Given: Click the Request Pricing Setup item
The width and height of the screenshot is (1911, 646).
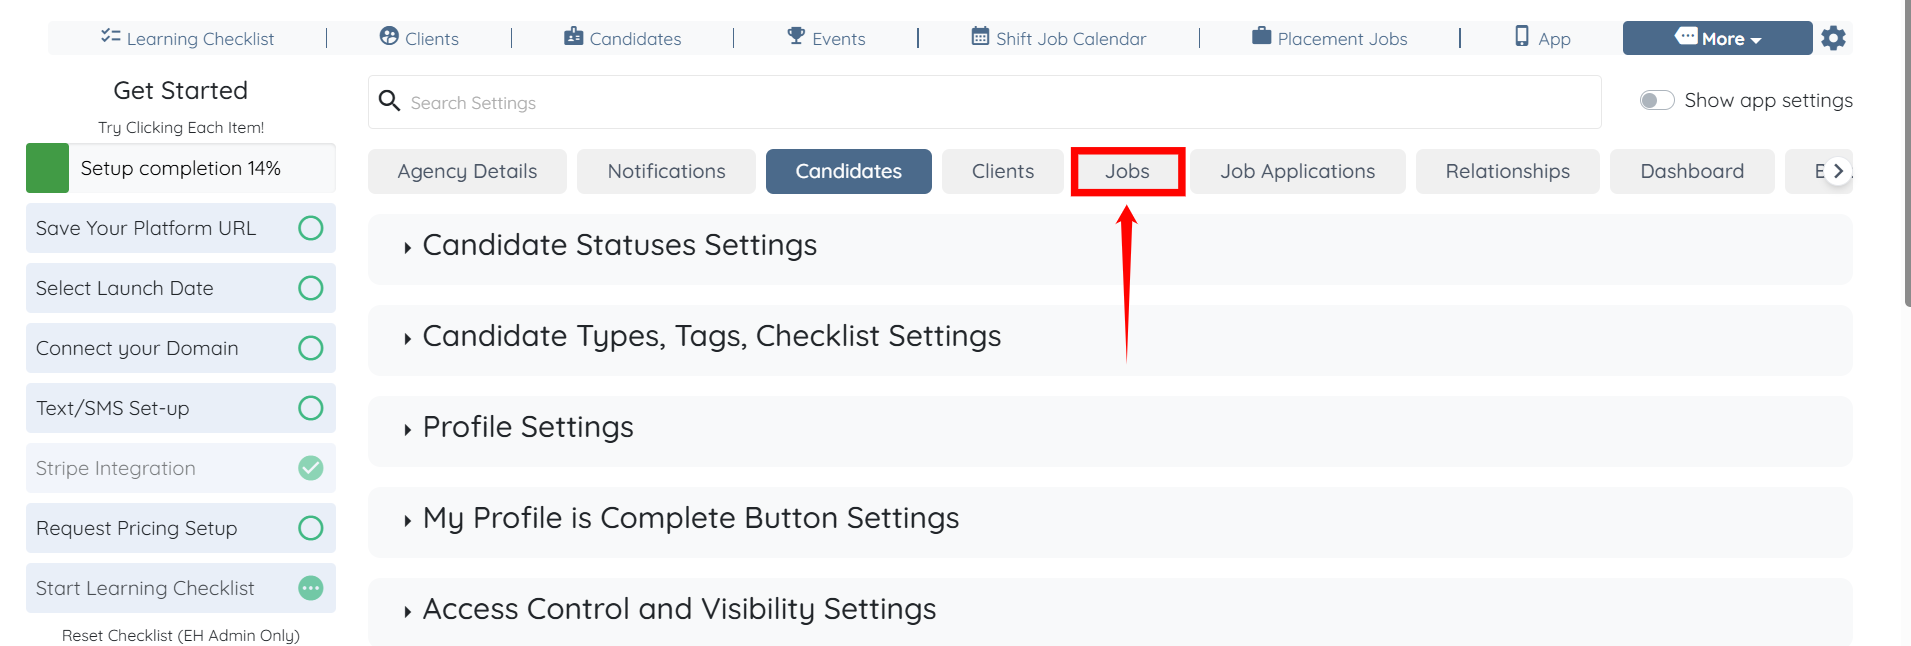Looking at the screenshot, I should pyautogui.click(x=137, y=528).
